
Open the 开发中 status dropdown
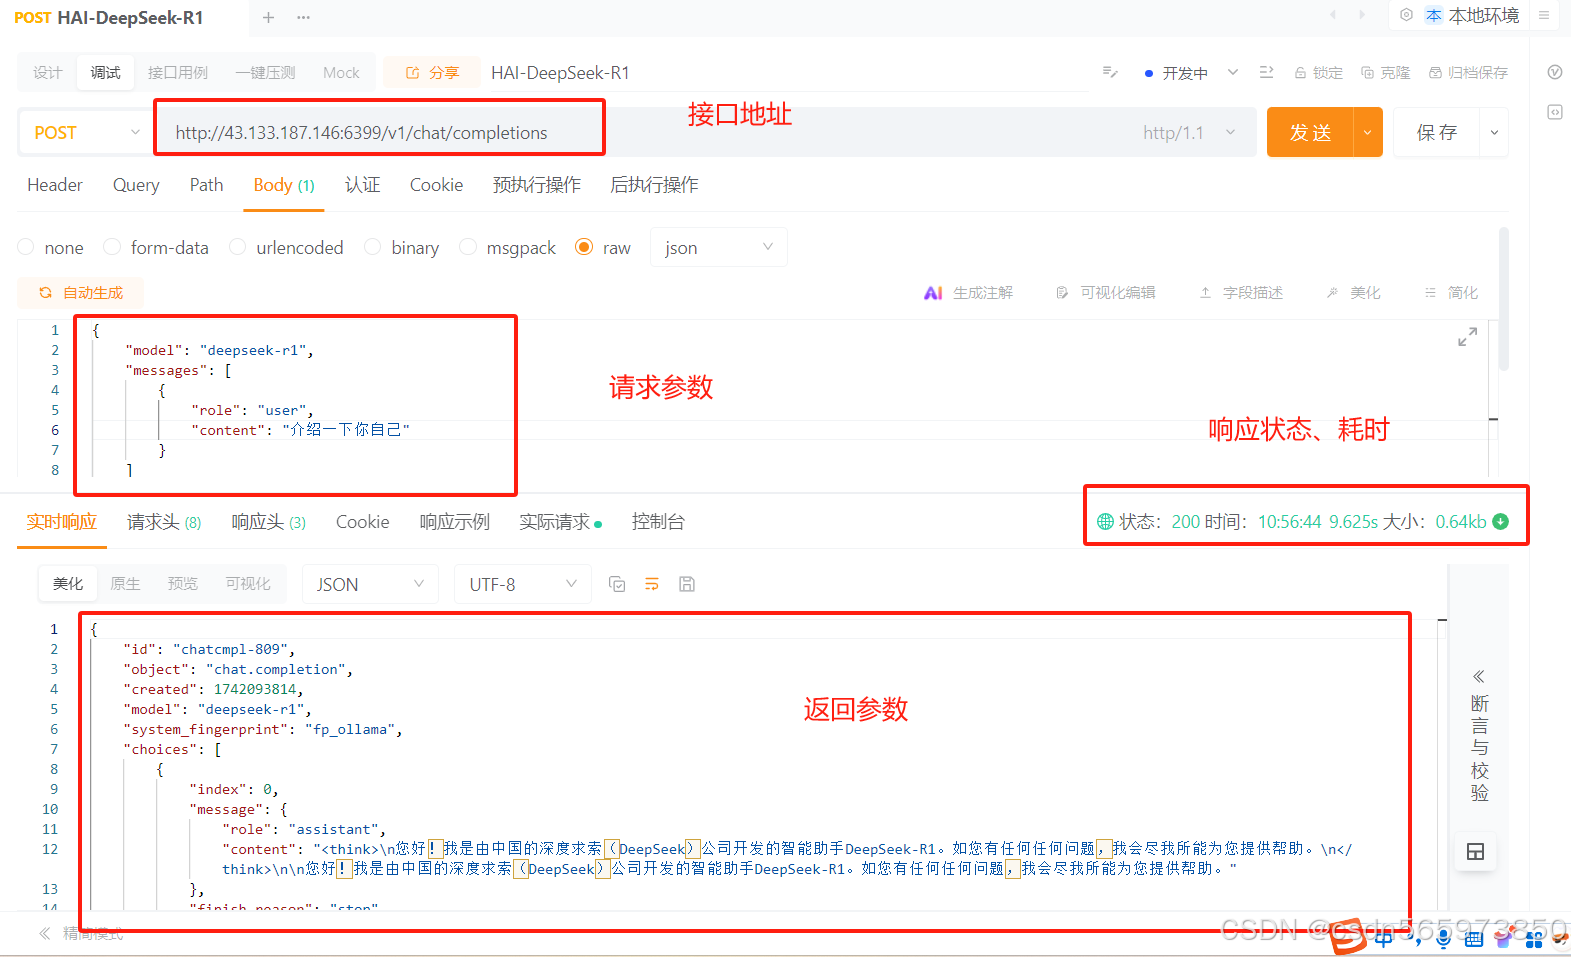point(1191,72)
